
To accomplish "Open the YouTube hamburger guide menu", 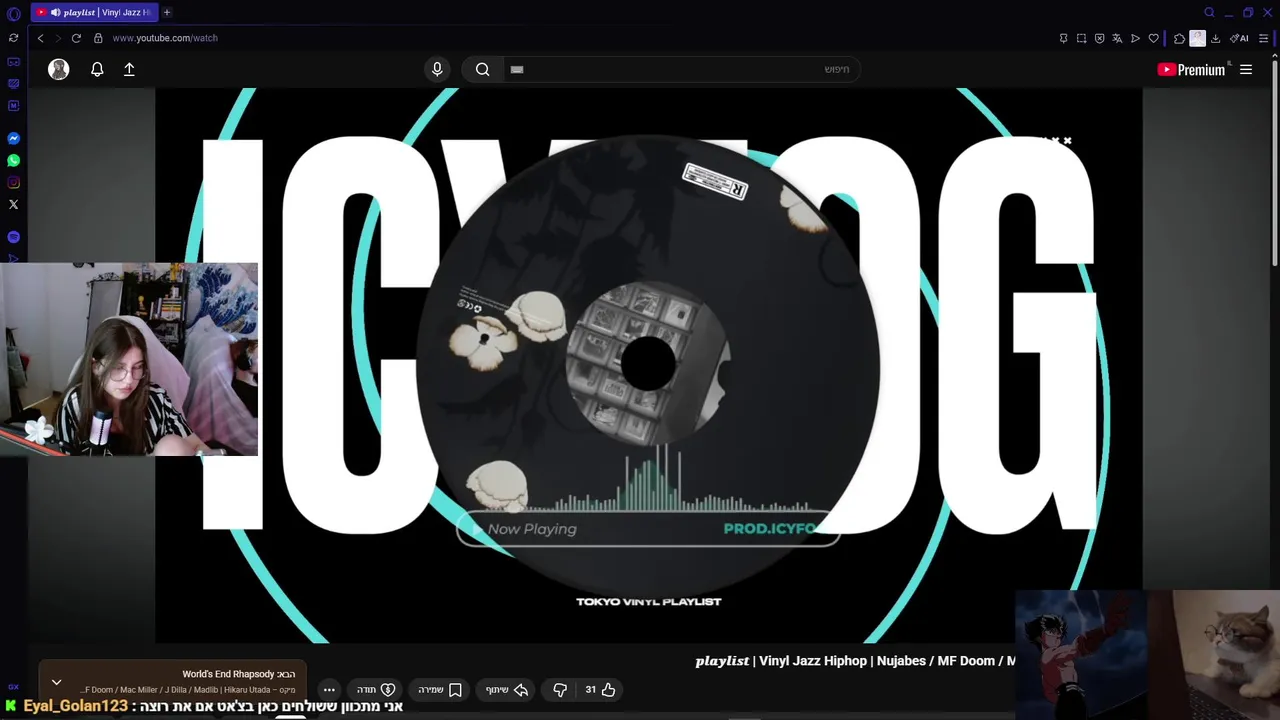I will 1246,69.
